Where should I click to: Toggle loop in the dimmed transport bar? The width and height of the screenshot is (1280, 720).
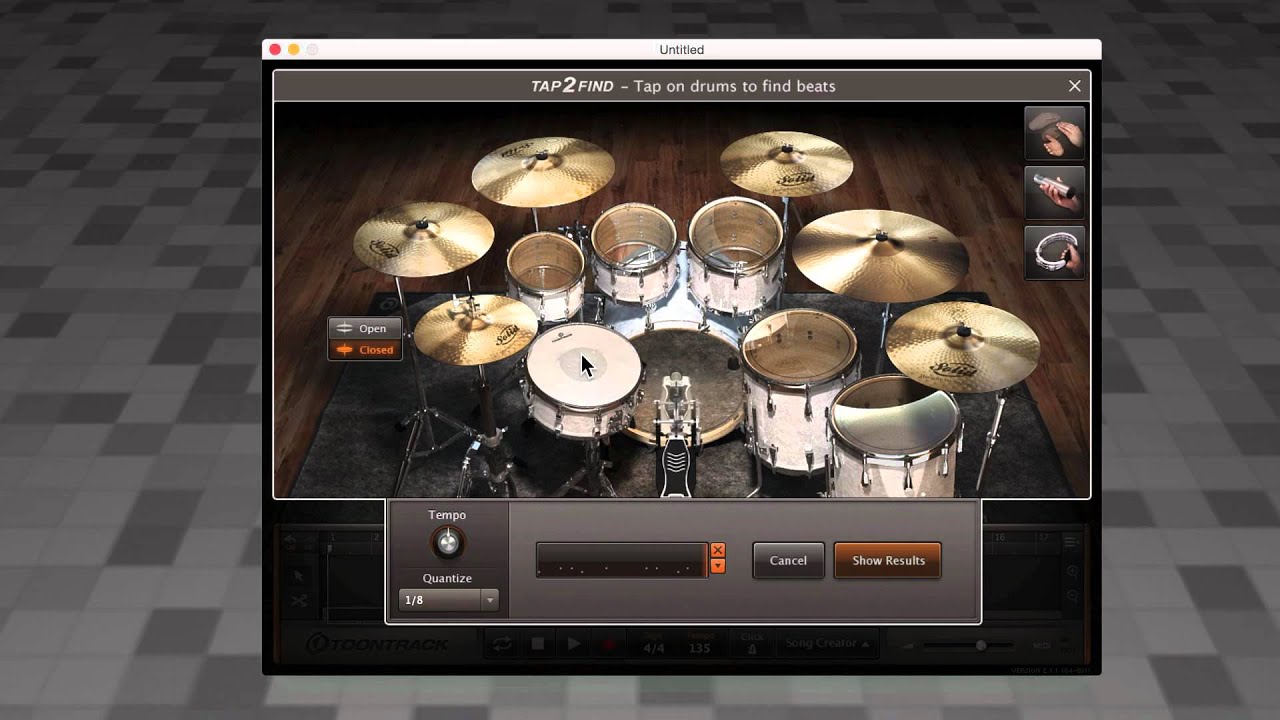[x=501, y=644]
